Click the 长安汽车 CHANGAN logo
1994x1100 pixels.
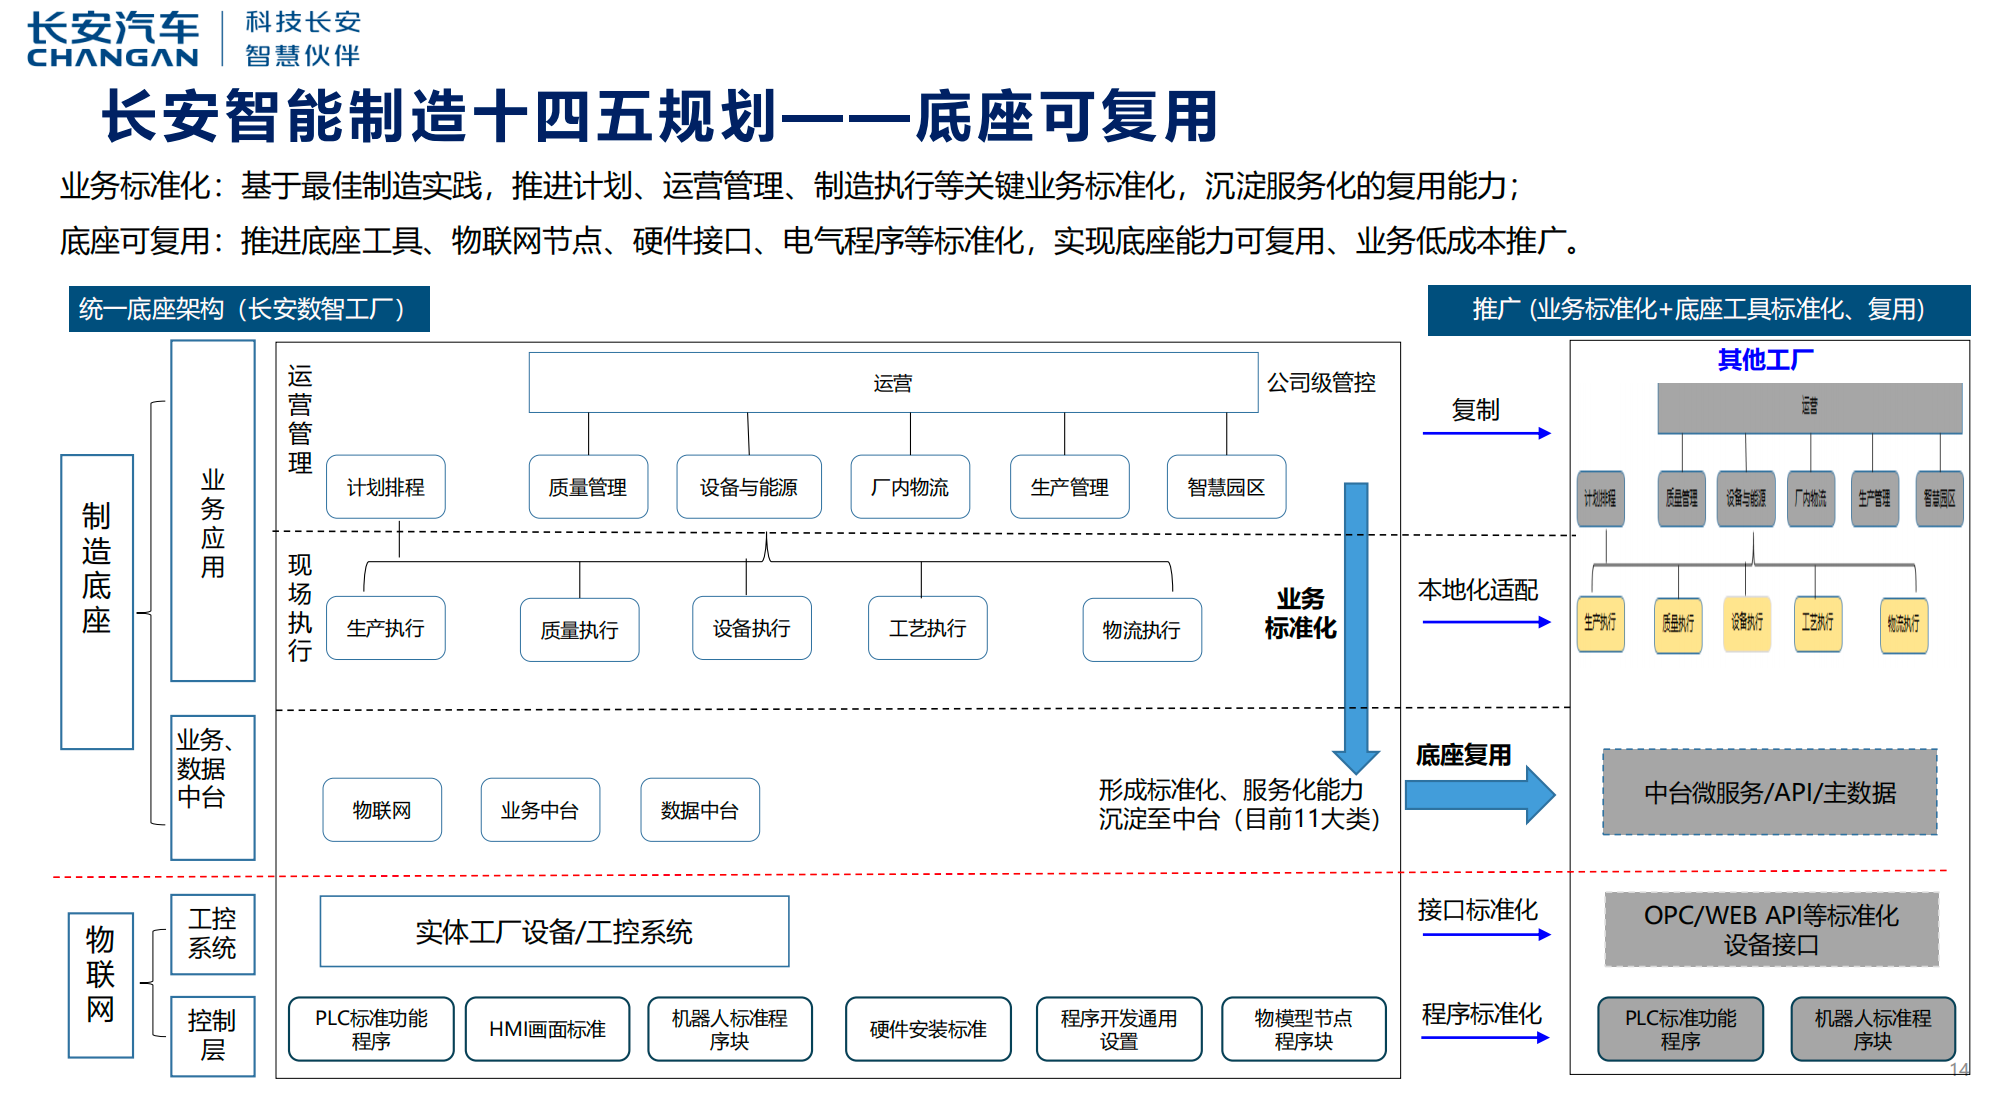coord(113,40)
